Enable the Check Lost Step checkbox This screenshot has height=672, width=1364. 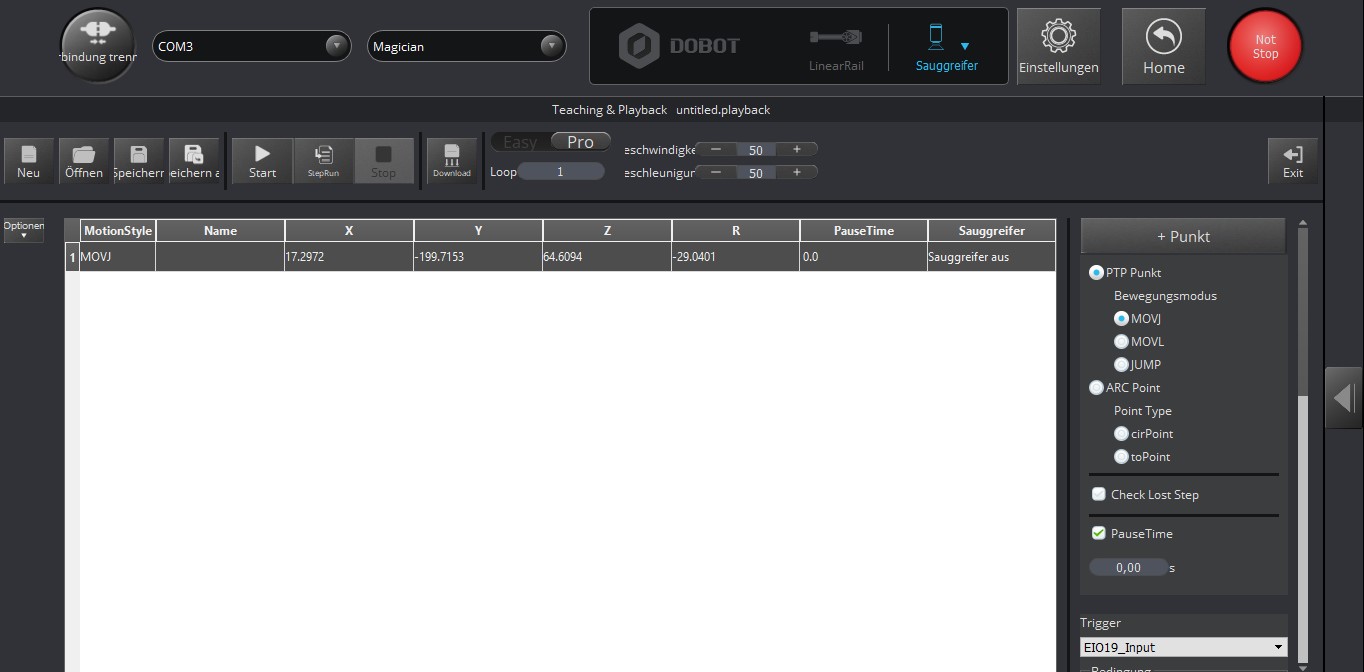pyautogui.click(x=1099, y=494)
